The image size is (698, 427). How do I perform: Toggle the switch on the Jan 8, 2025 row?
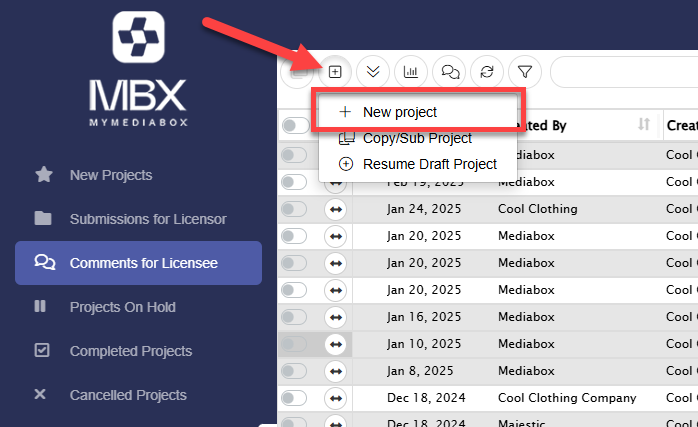tap(294, 371)
